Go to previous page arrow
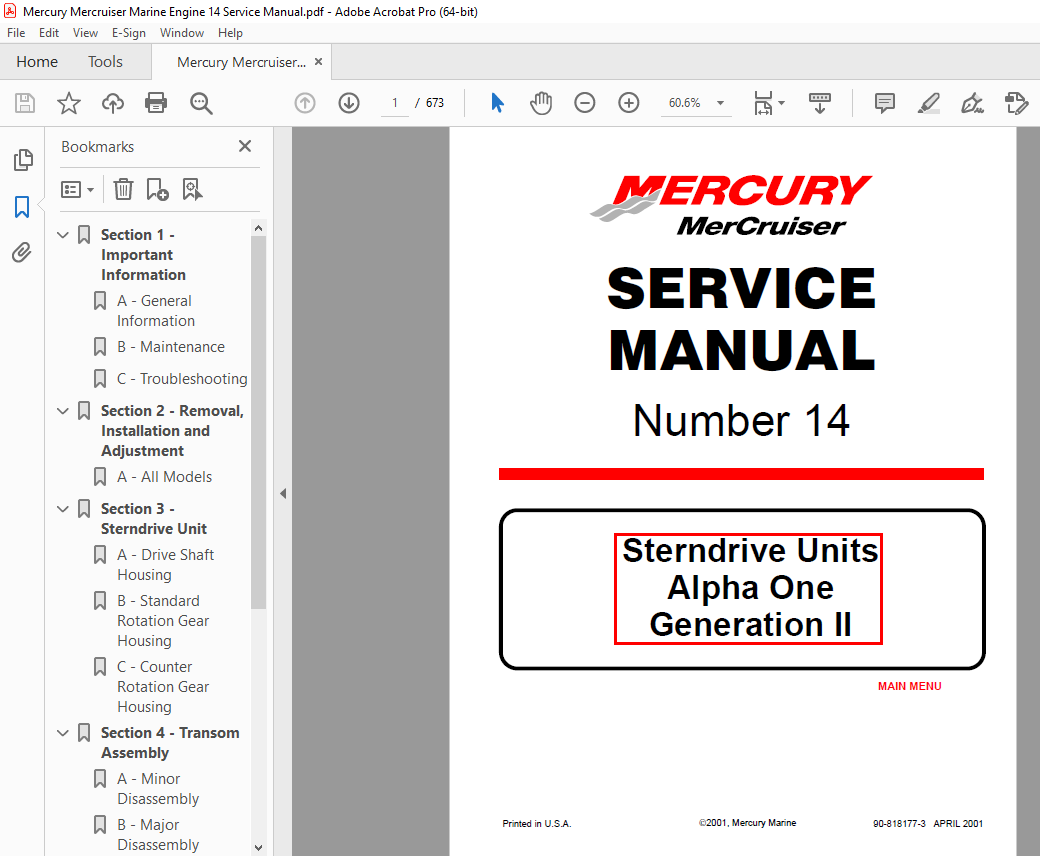This screenshot has height=856, width=1040. tap(305, 103)
